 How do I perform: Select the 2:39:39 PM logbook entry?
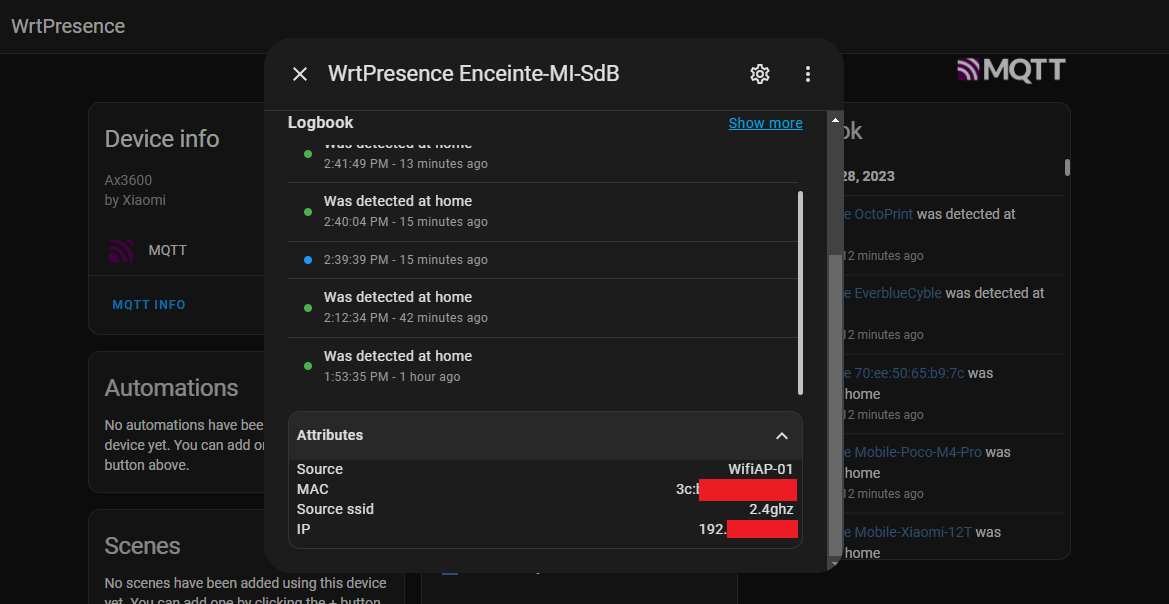pyautogui.click(x=543, y=260)
